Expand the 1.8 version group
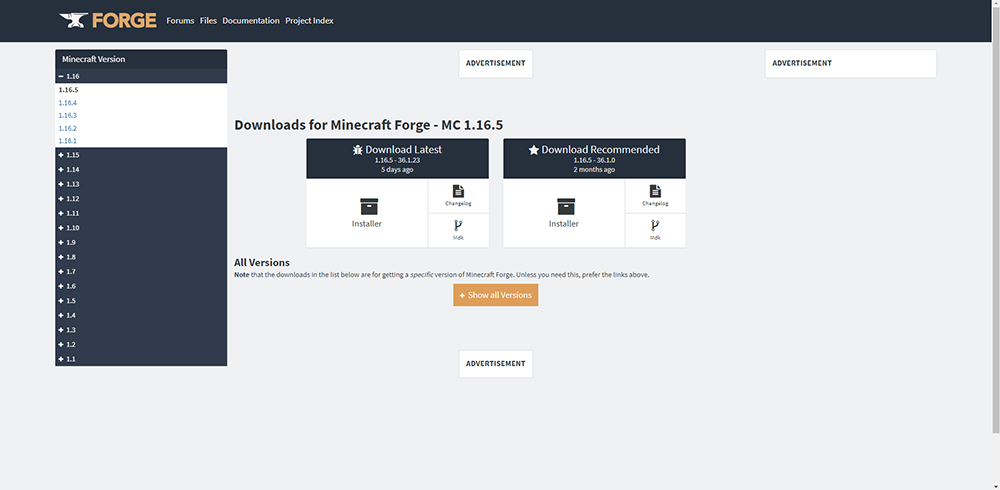1000x490 pixels. point(141,257)
